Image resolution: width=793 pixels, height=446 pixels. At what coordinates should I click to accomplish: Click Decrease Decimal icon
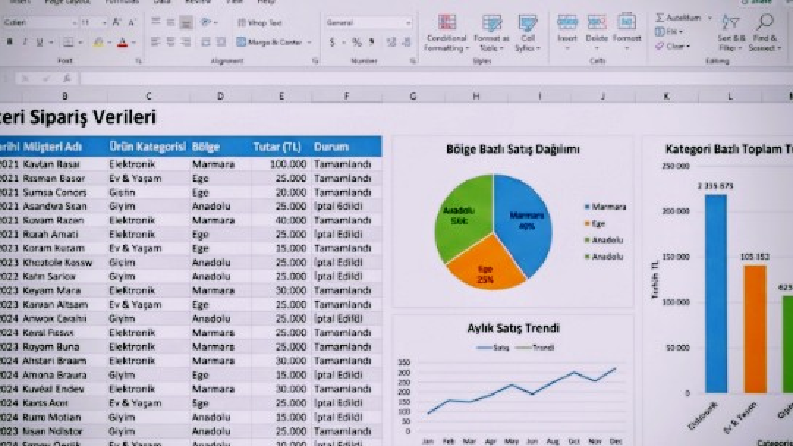(407, 42)
